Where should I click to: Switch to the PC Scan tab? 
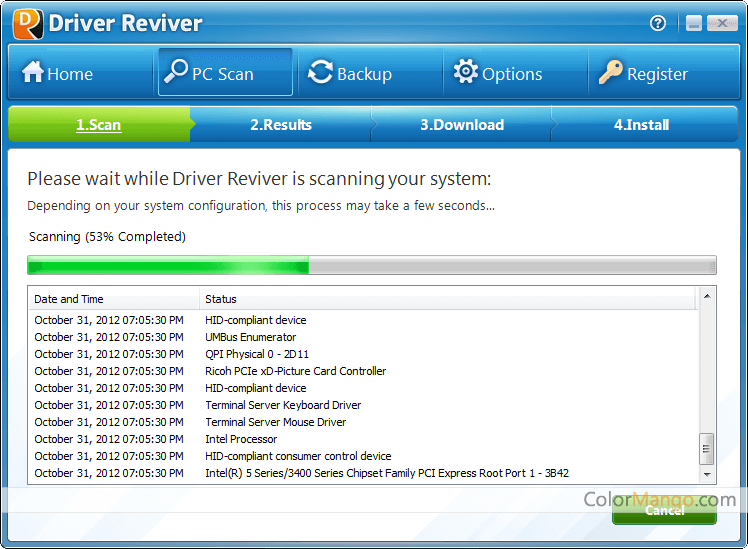(x=225, y=72)
